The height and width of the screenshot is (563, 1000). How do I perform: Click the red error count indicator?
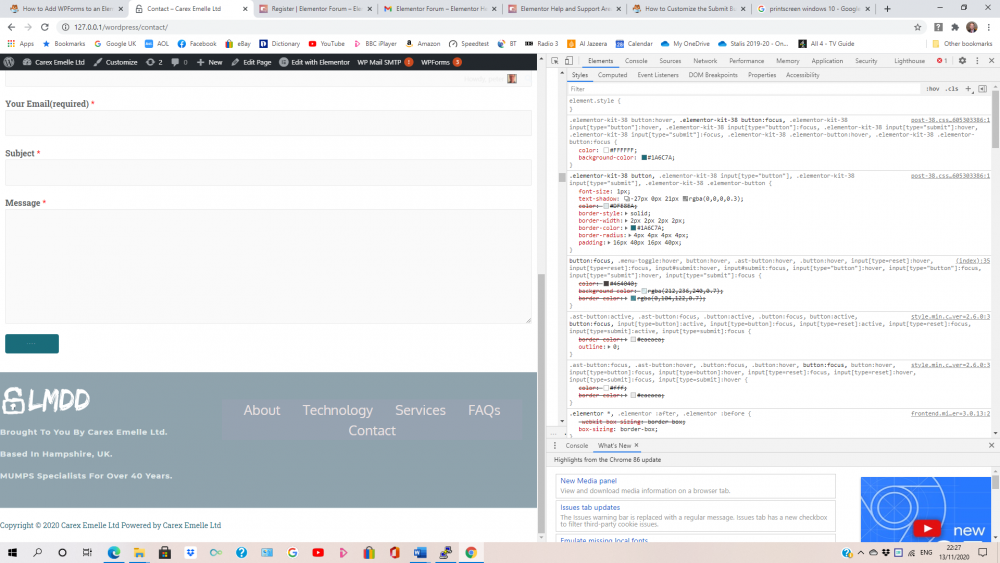point(942,61)
